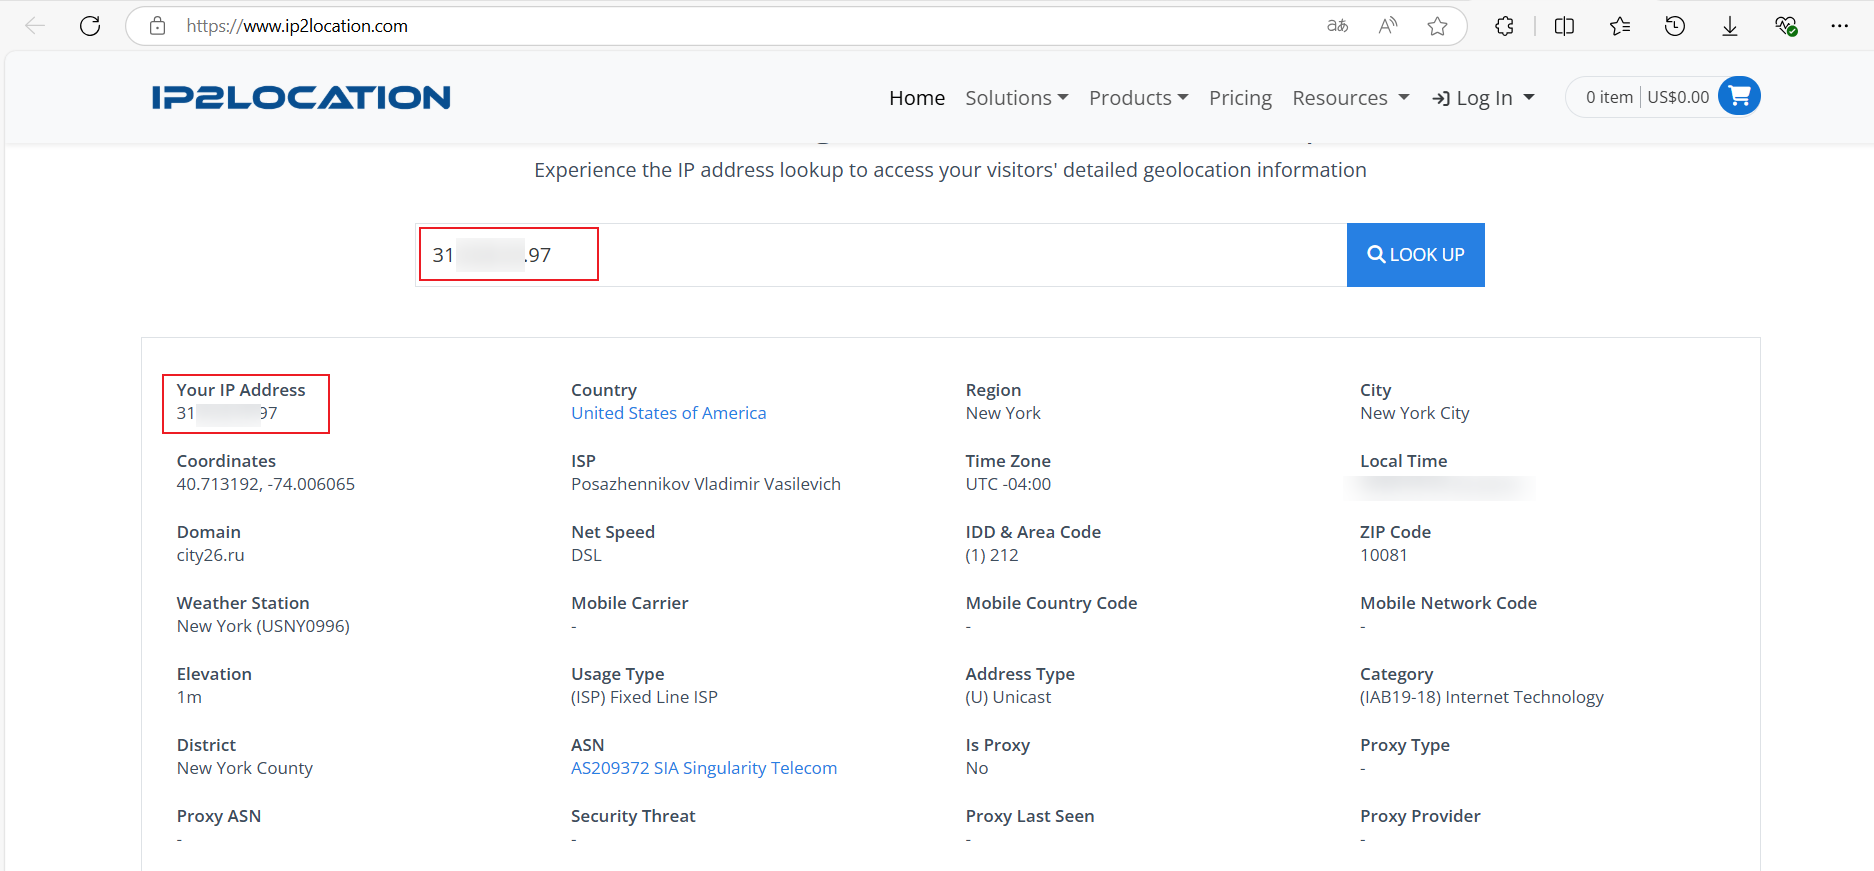Image resolution: width=1874 pixels, height=871 pixels.
Task: Open browser history icon
Action: tap(1675, 26)
